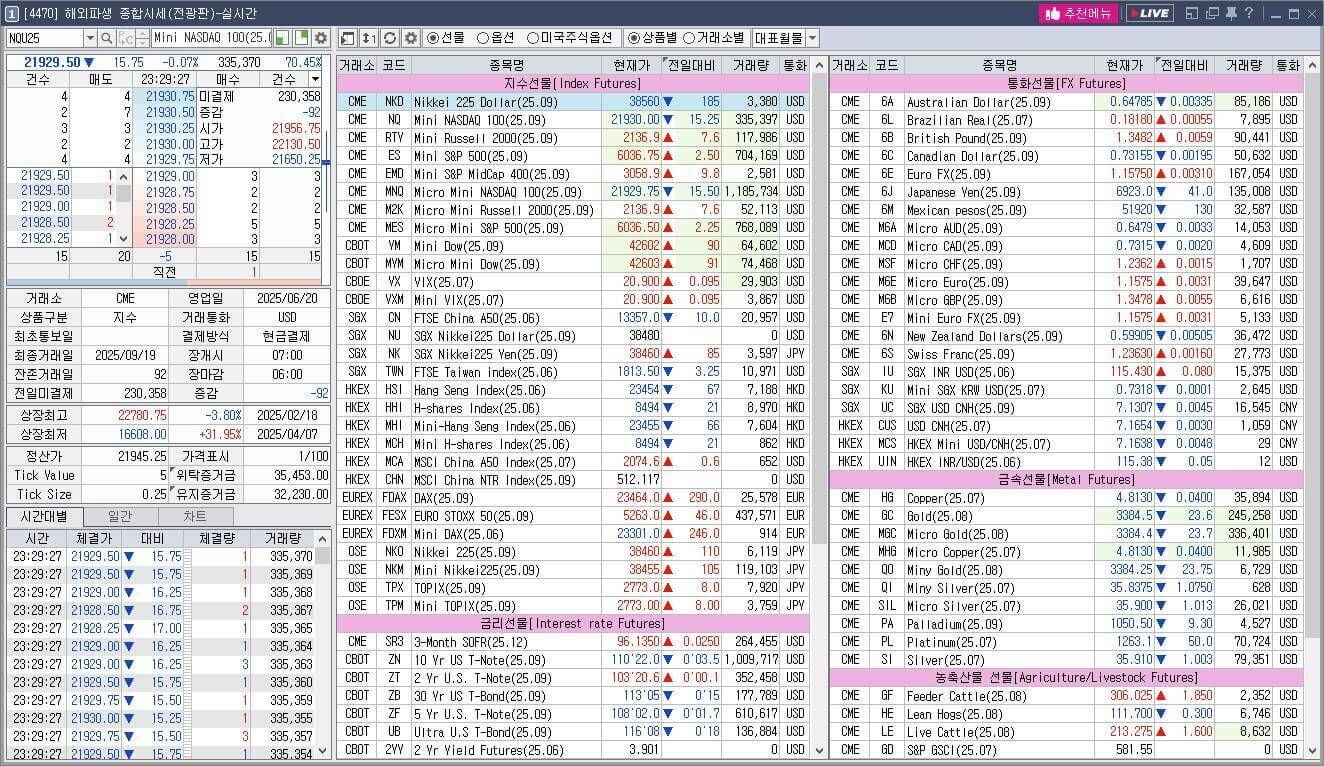1324x766 pixels.
Task: Click up arrow of right quote table scrollbar
Action: click(x=1312, y=65)
